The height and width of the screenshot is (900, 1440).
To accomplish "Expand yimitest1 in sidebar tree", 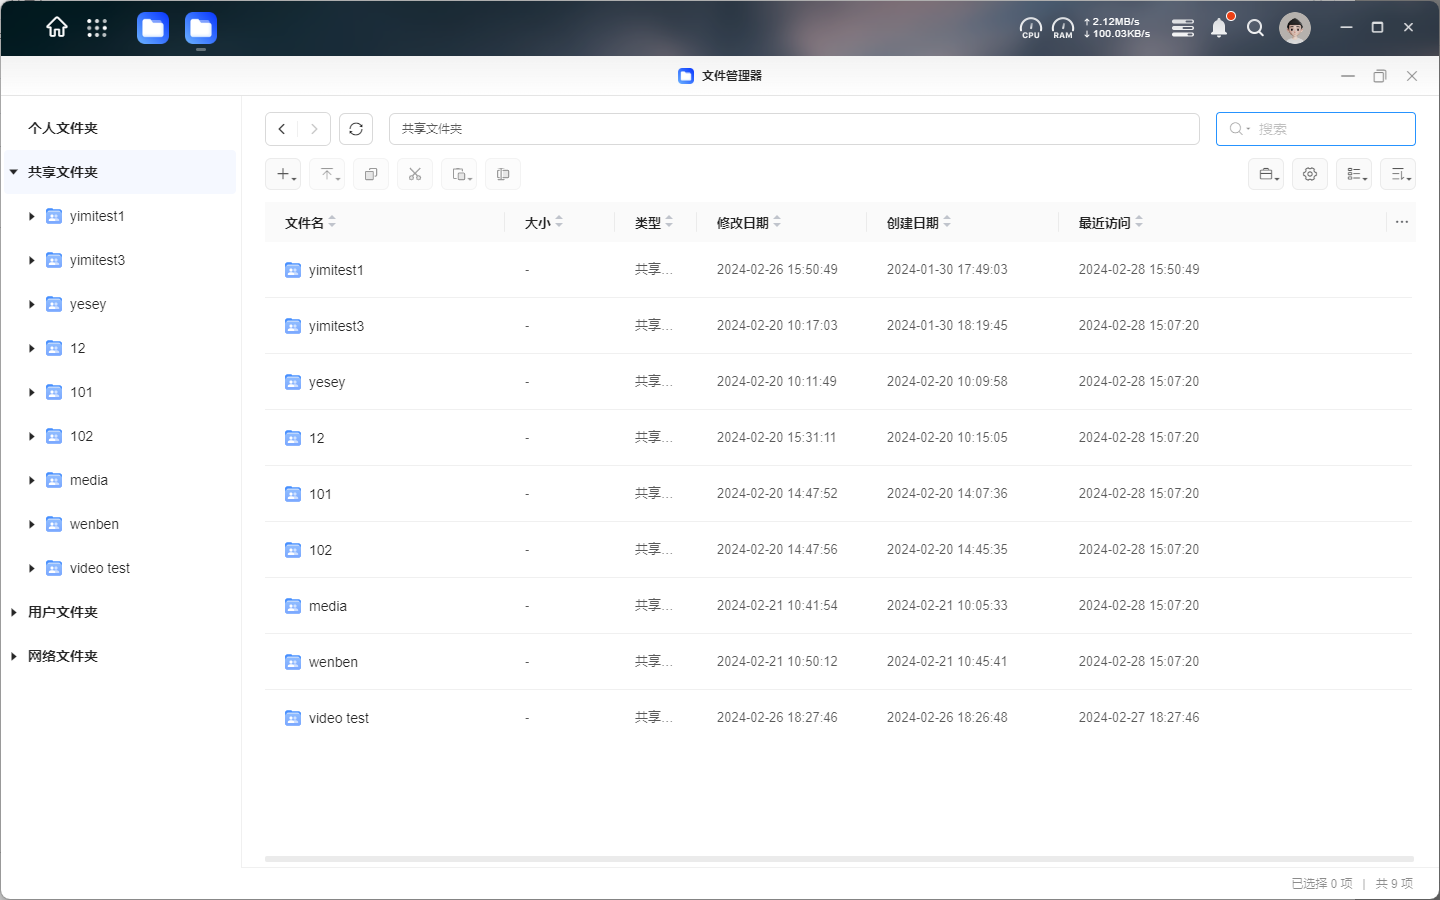I will tap(32, 216).
